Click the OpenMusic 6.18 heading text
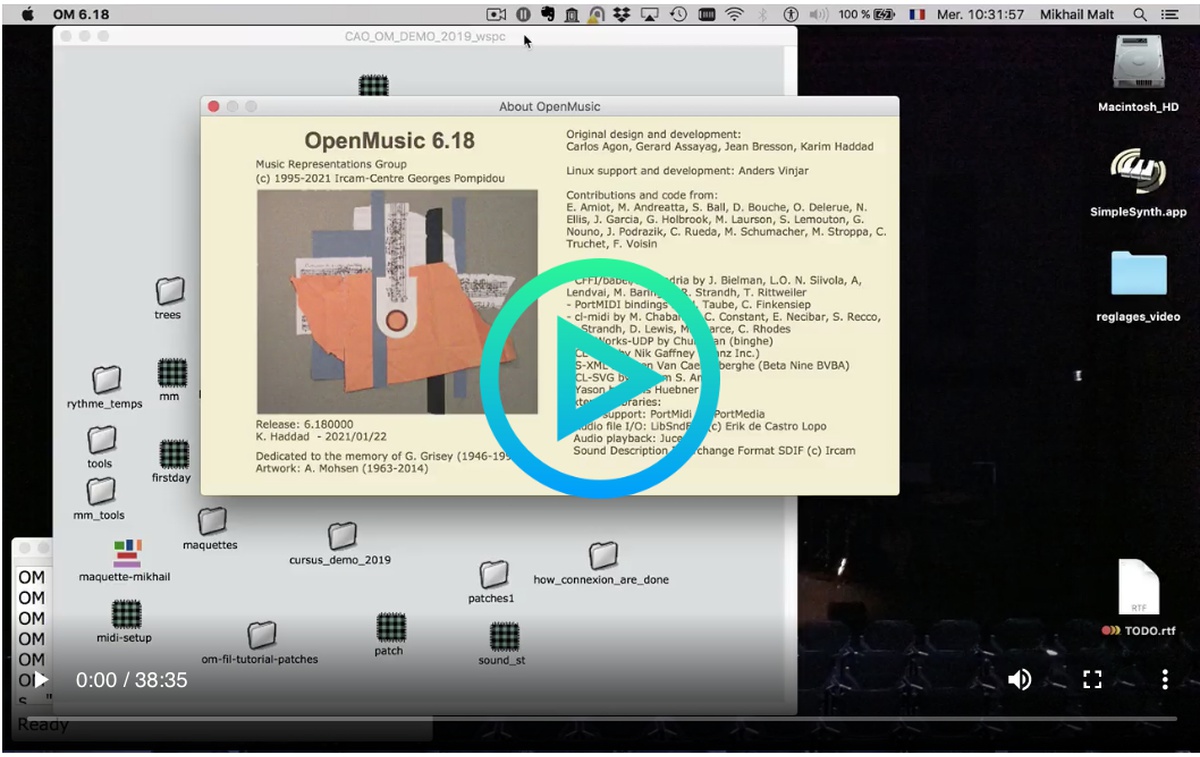 tap(389, 141)
